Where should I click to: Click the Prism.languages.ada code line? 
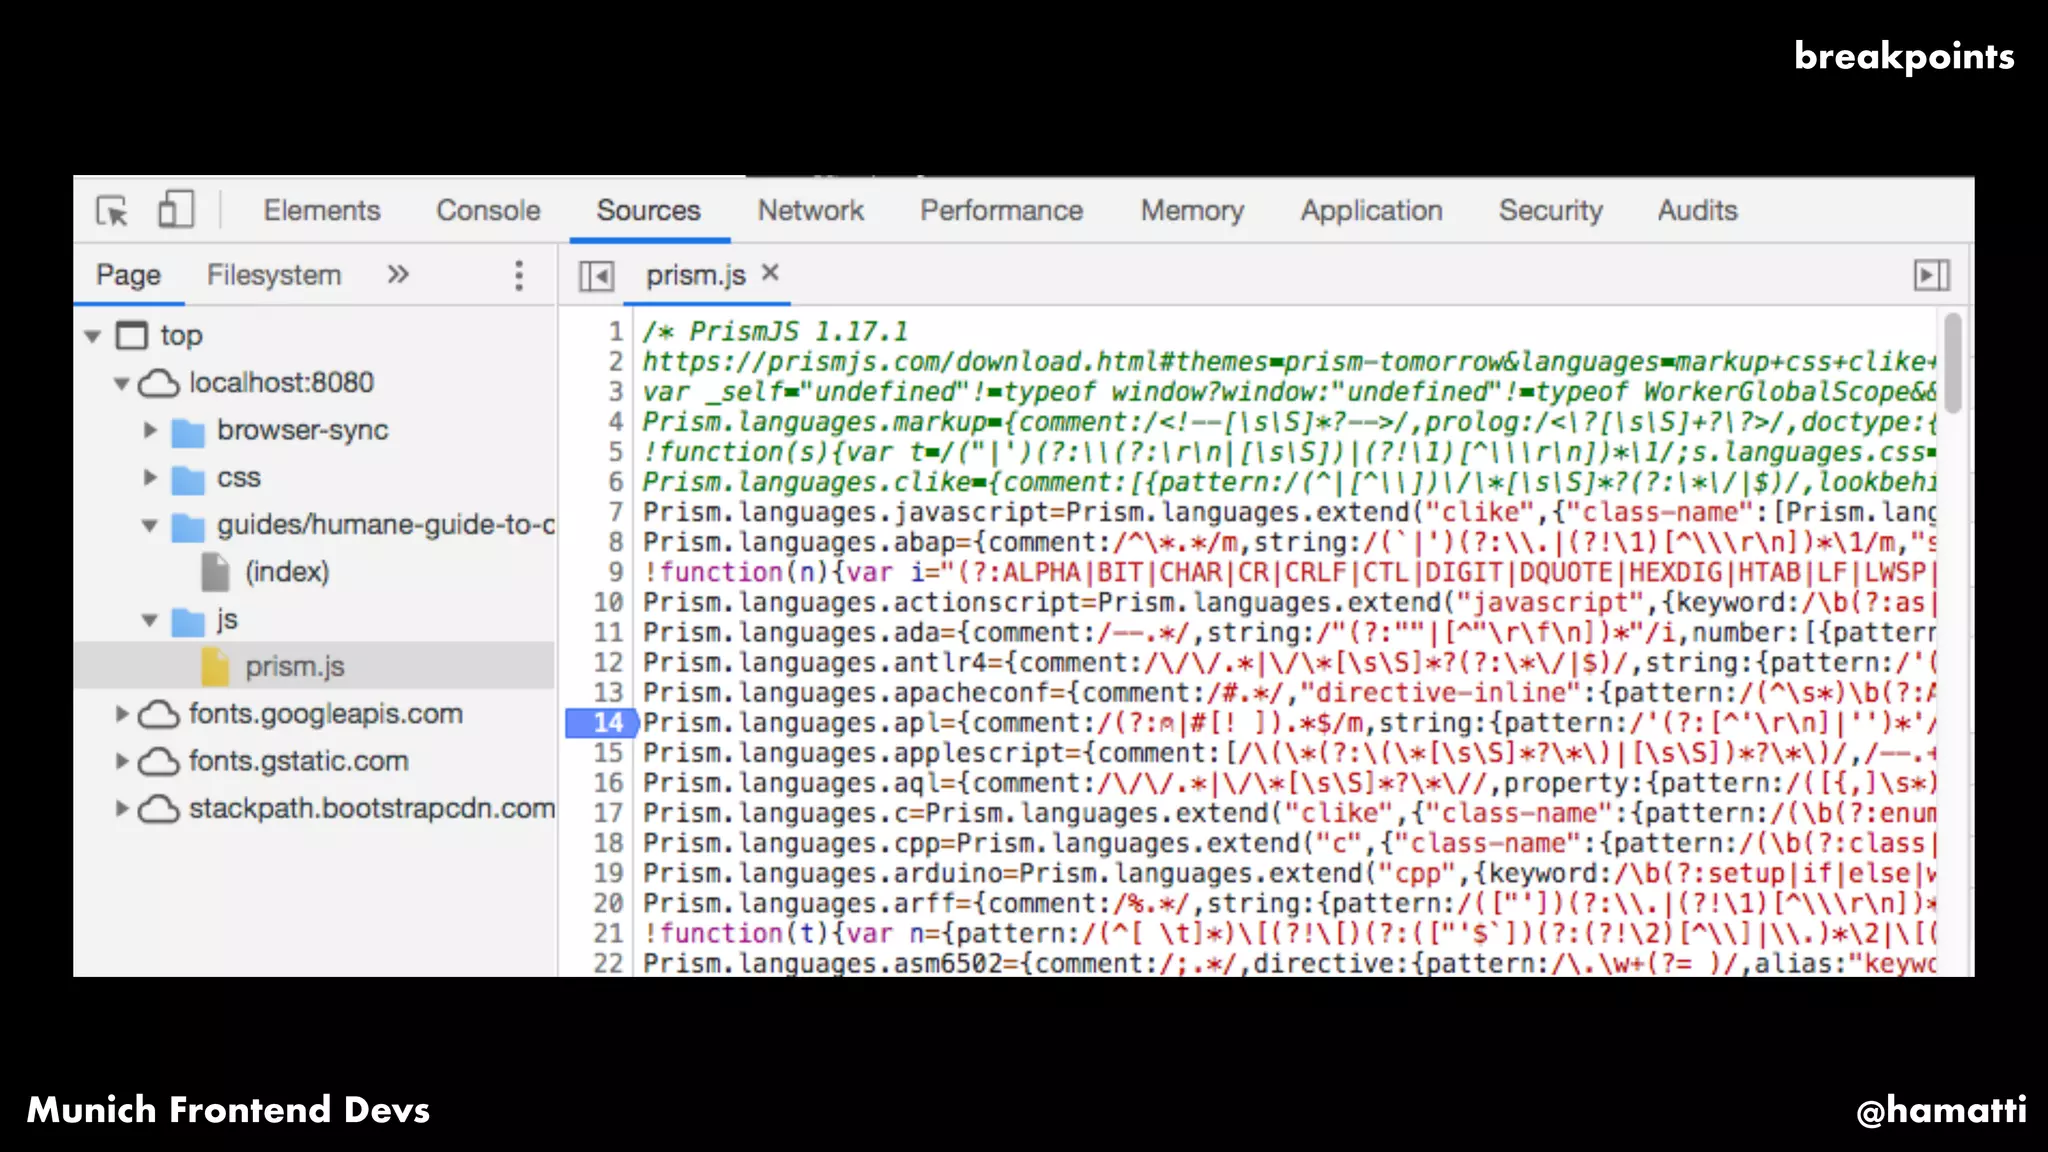pos(1290,633)
